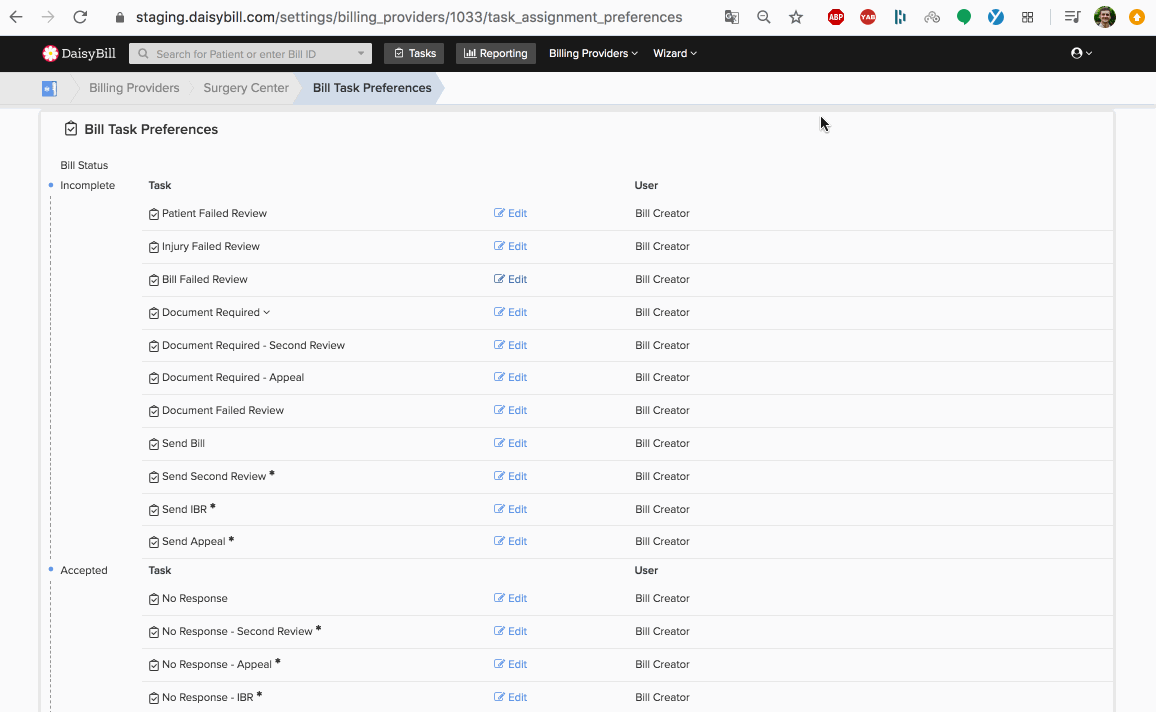Click the task icon beside No Response
This screenshot has width=1156, height=712.
[153, 599]
